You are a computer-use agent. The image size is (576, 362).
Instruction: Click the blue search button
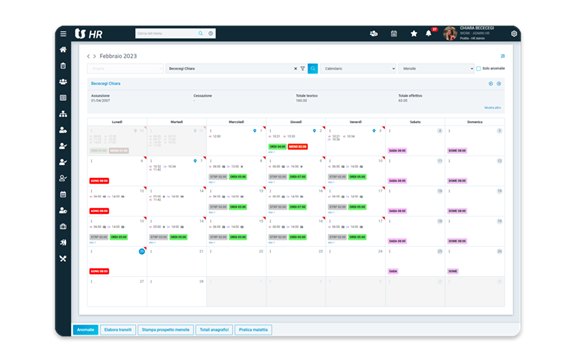[313, 68]
